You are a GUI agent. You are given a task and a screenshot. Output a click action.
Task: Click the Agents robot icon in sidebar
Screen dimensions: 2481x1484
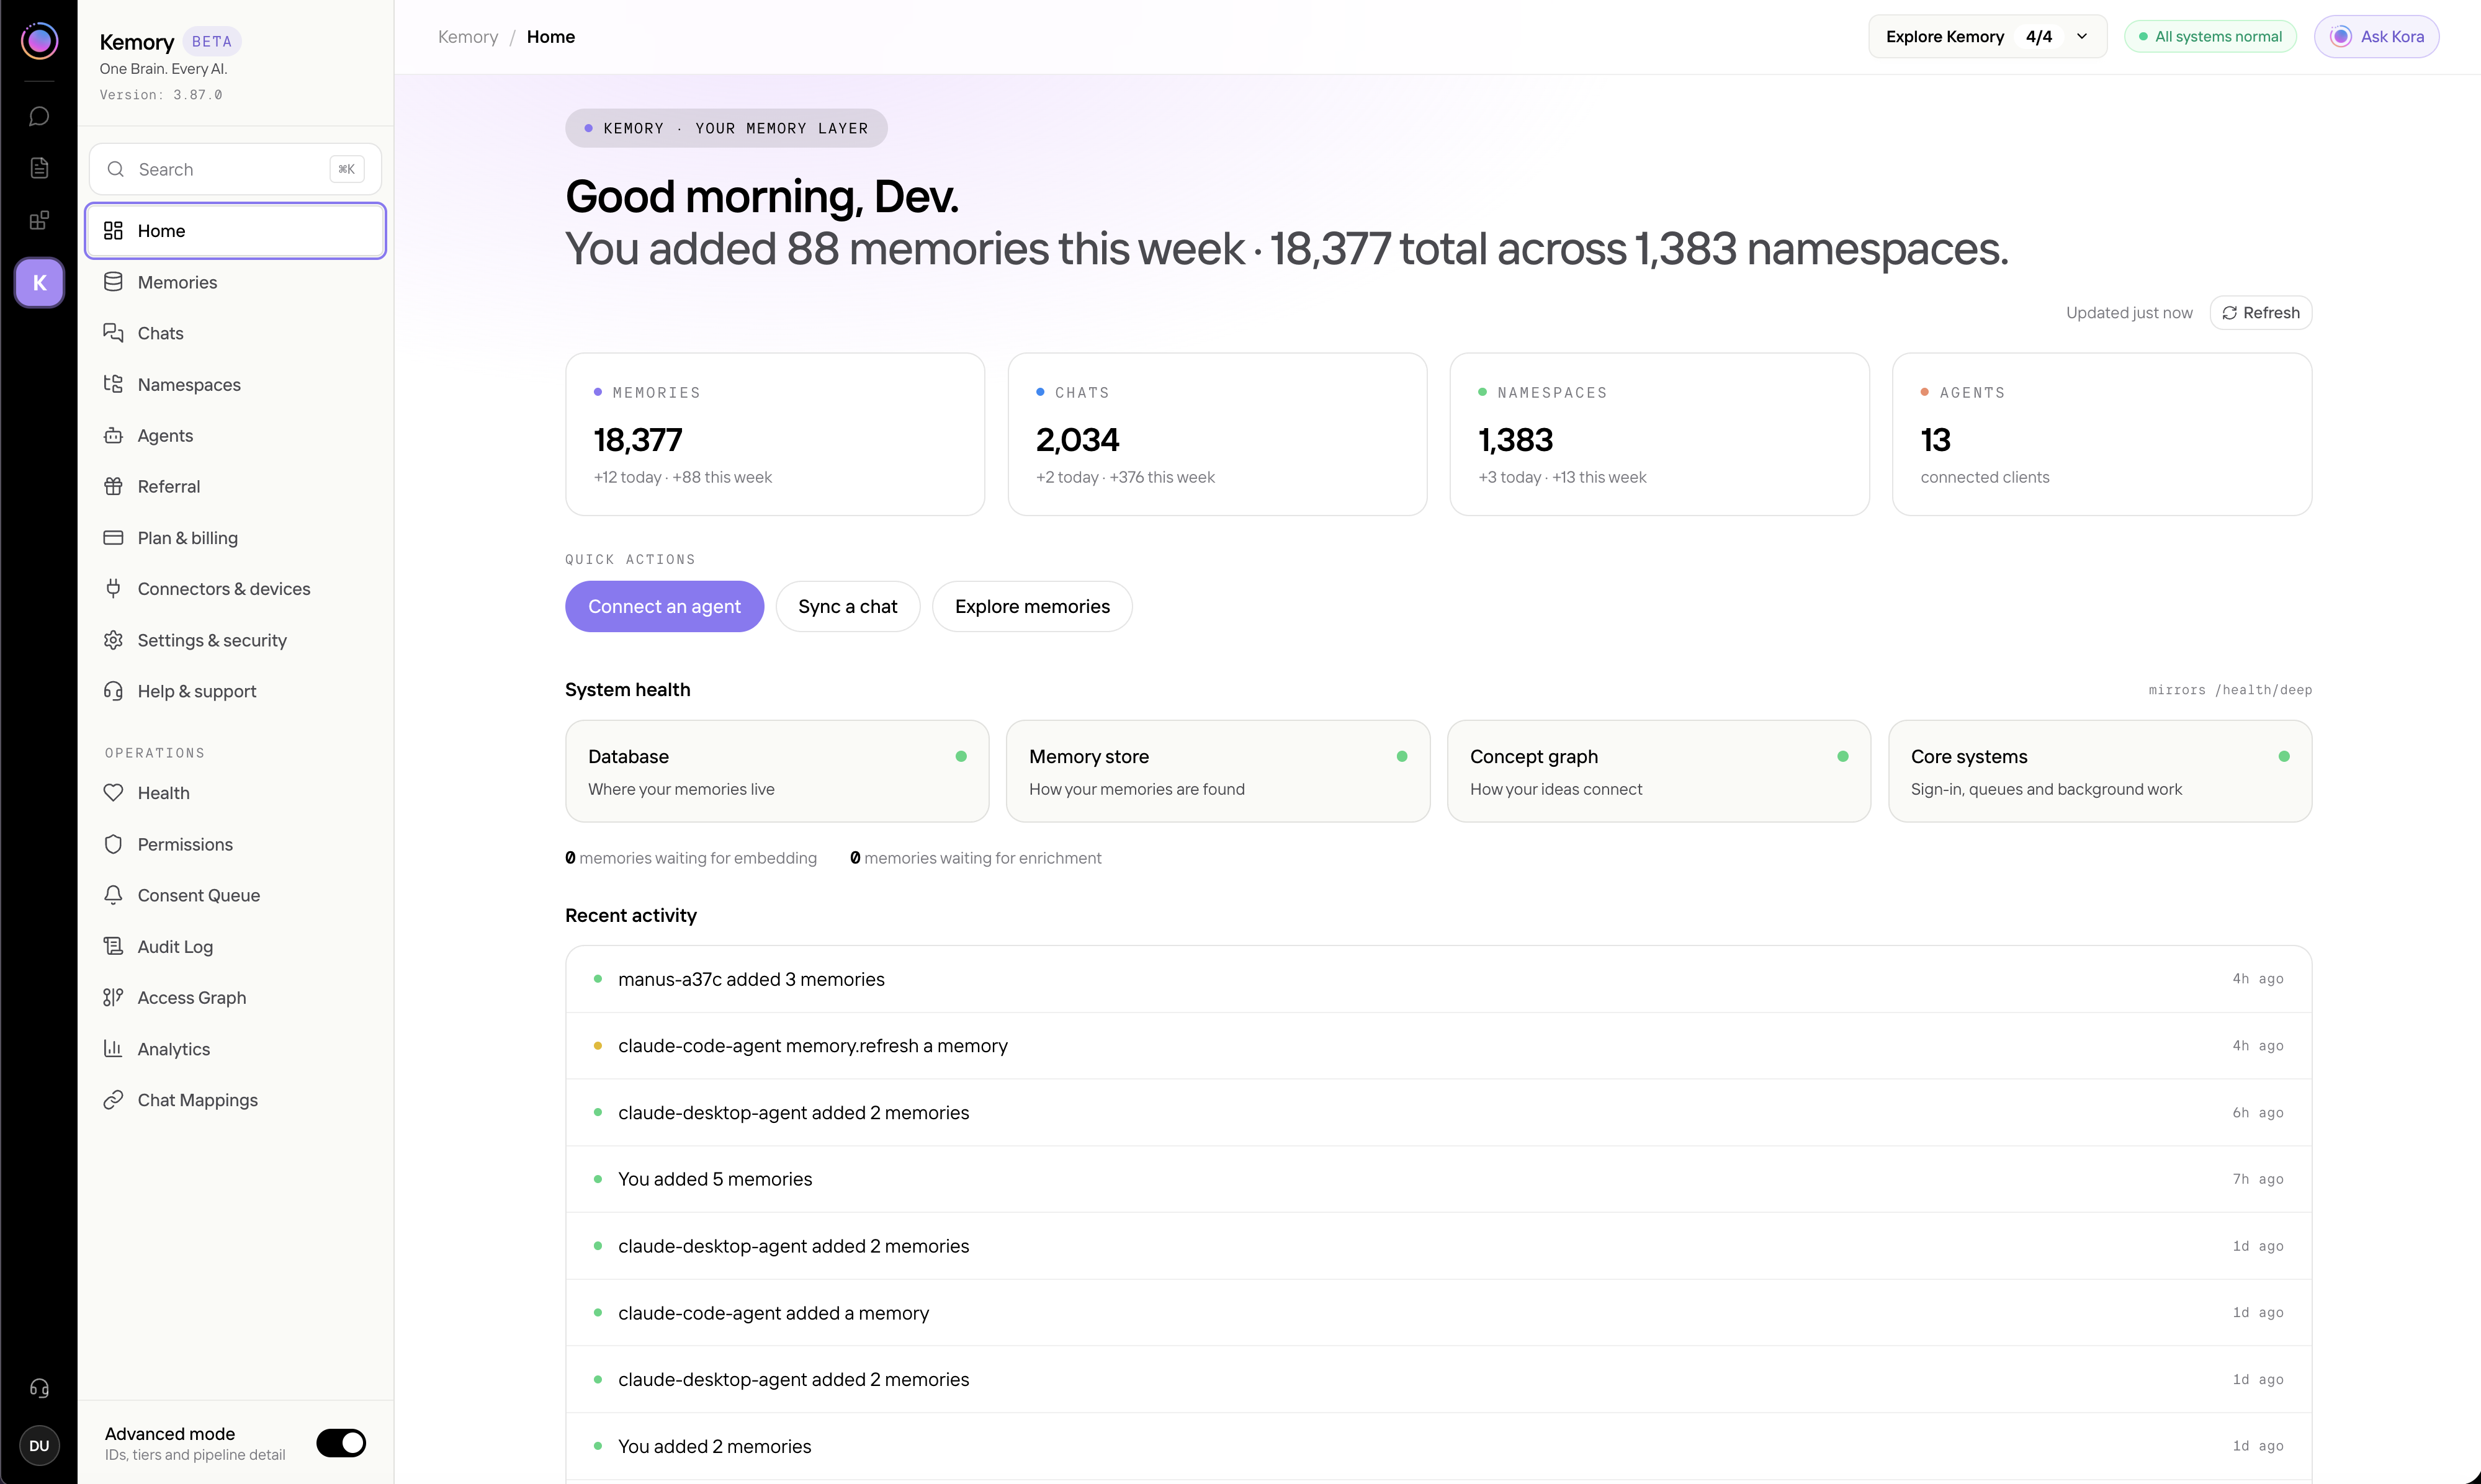[x=114, y=435]
